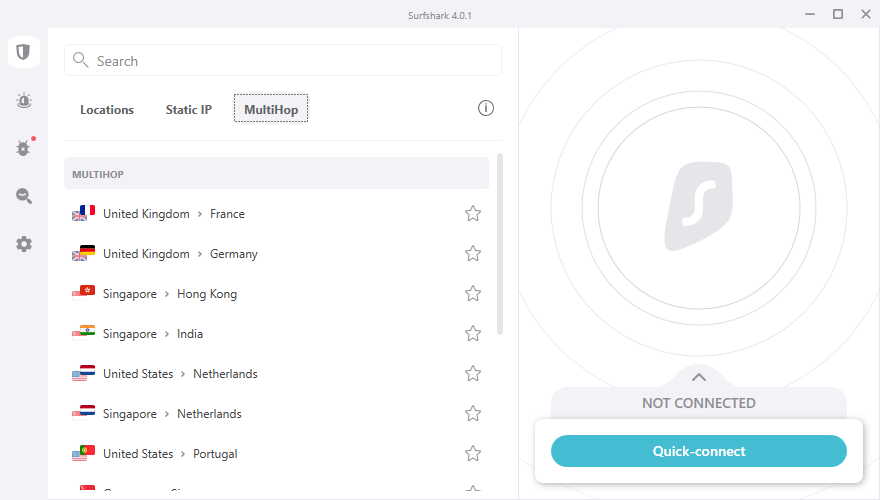Select the MultiHop tab
Viewport: 880px width, 500px height.
click(x=271, y=110)
